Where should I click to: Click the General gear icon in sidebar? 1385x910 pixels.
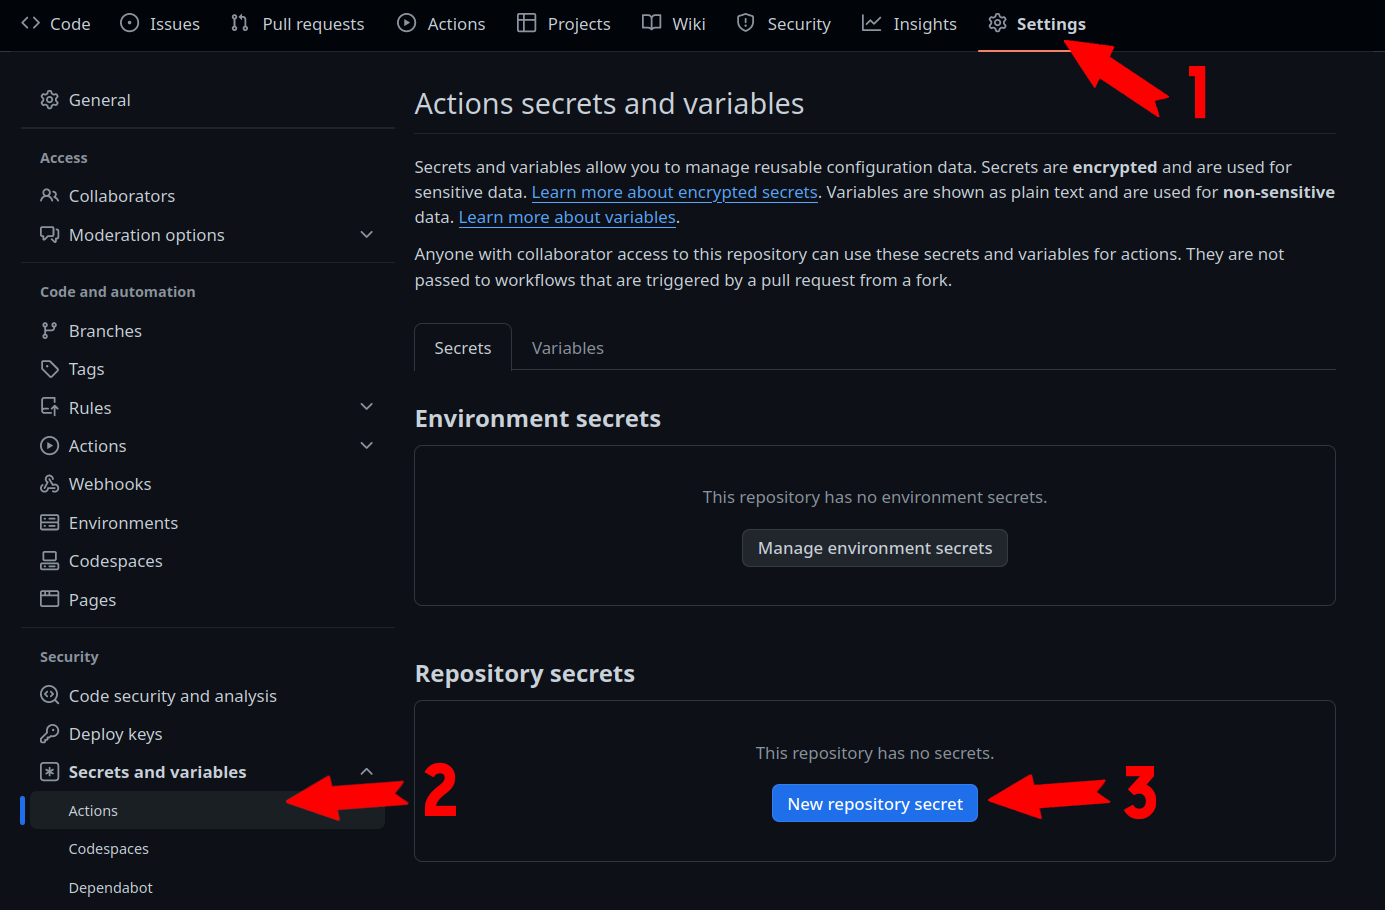pyautogui.click(x=49, y=100)
